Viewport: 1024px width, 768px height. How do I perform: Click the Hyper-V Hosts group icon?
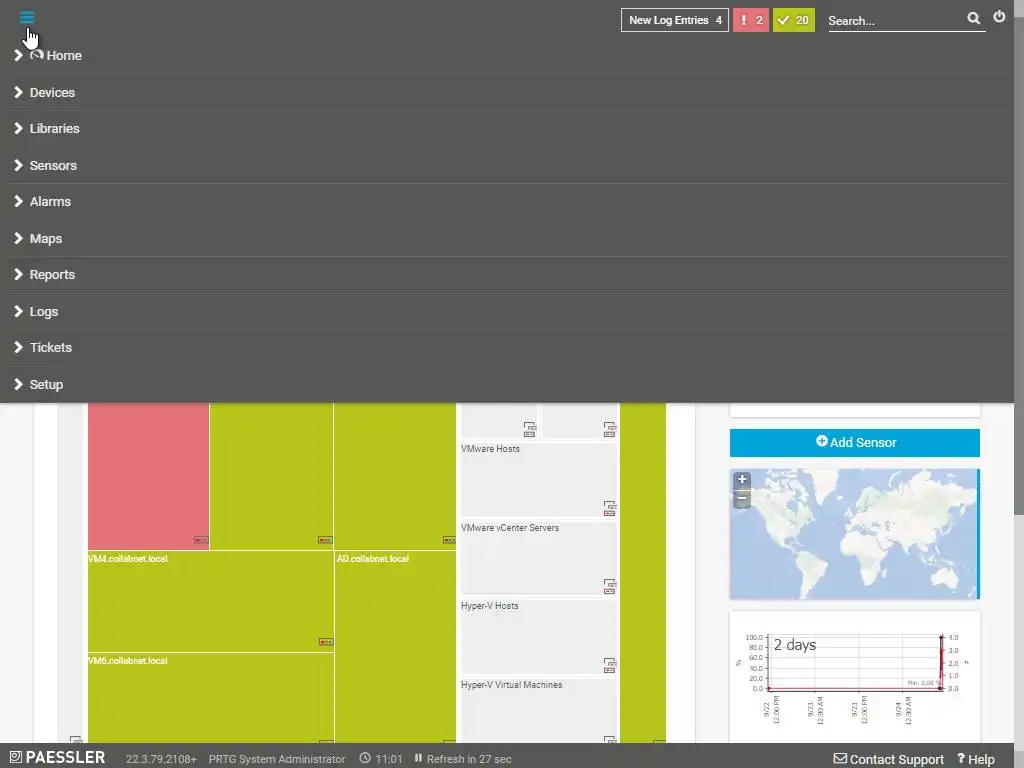pos(609,665)
